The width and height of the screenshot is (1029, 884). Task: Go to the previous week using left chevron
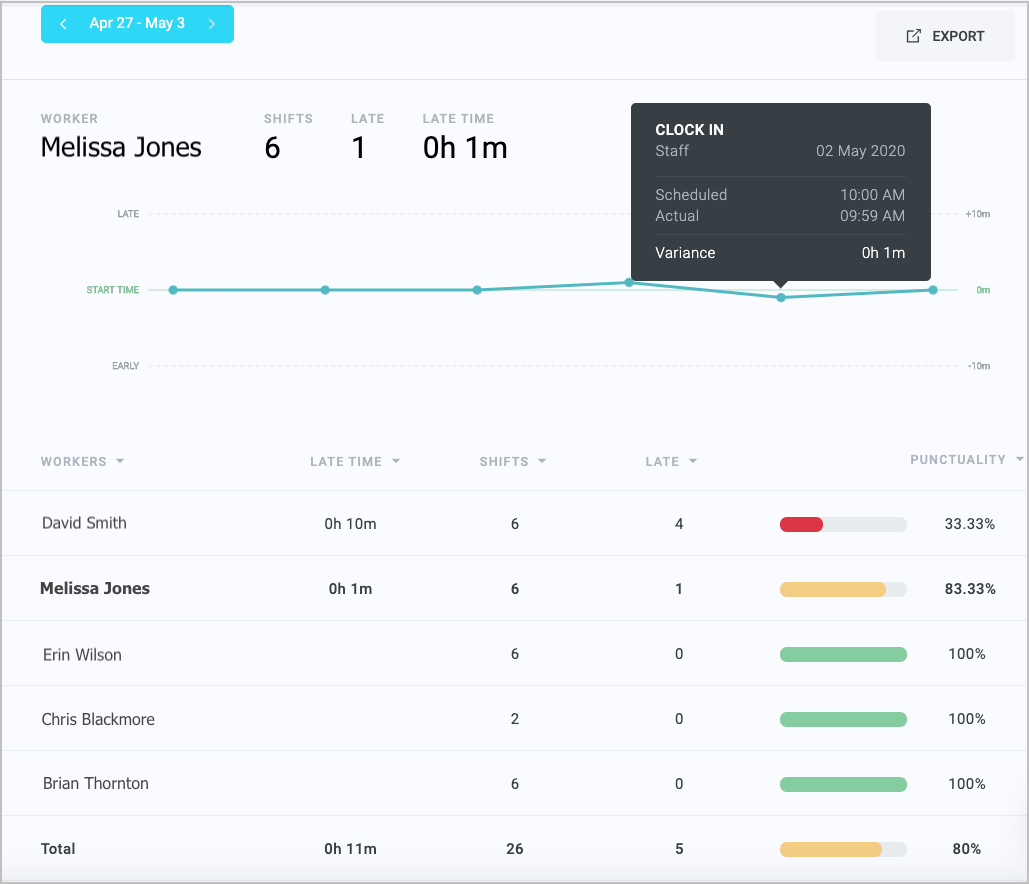pyautogui.click(x=63, y=24)
